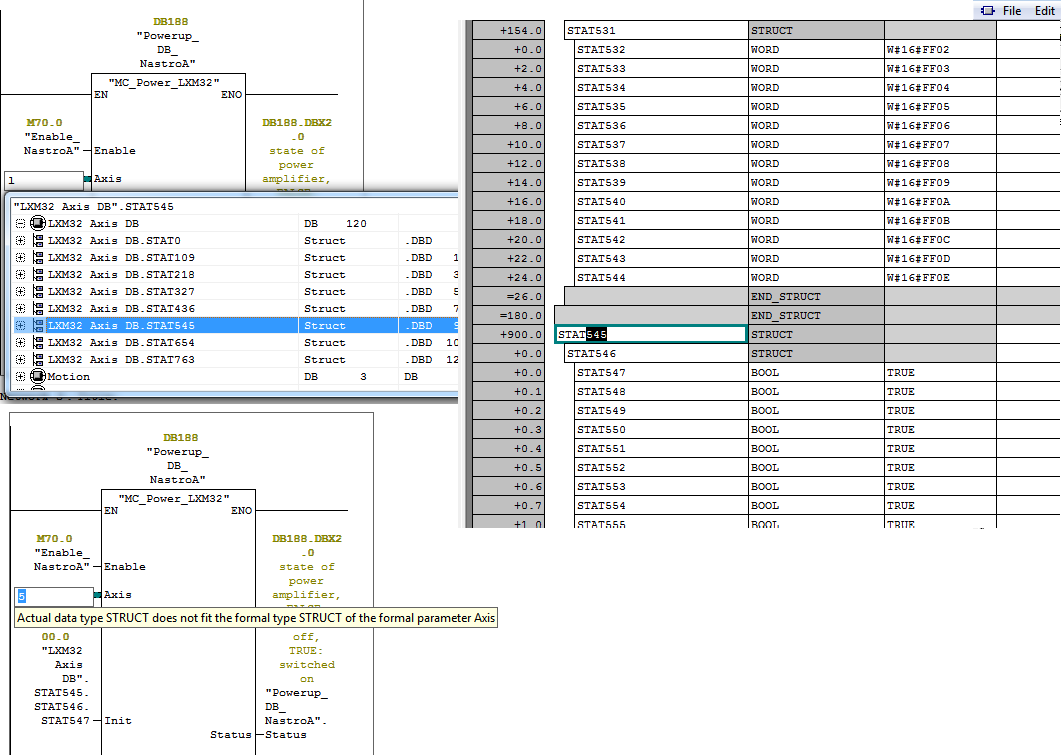This screenshot has height=755, width=1061.
Task: Collapse the LXM32 Axis DB root node
Action: (20, 223)
